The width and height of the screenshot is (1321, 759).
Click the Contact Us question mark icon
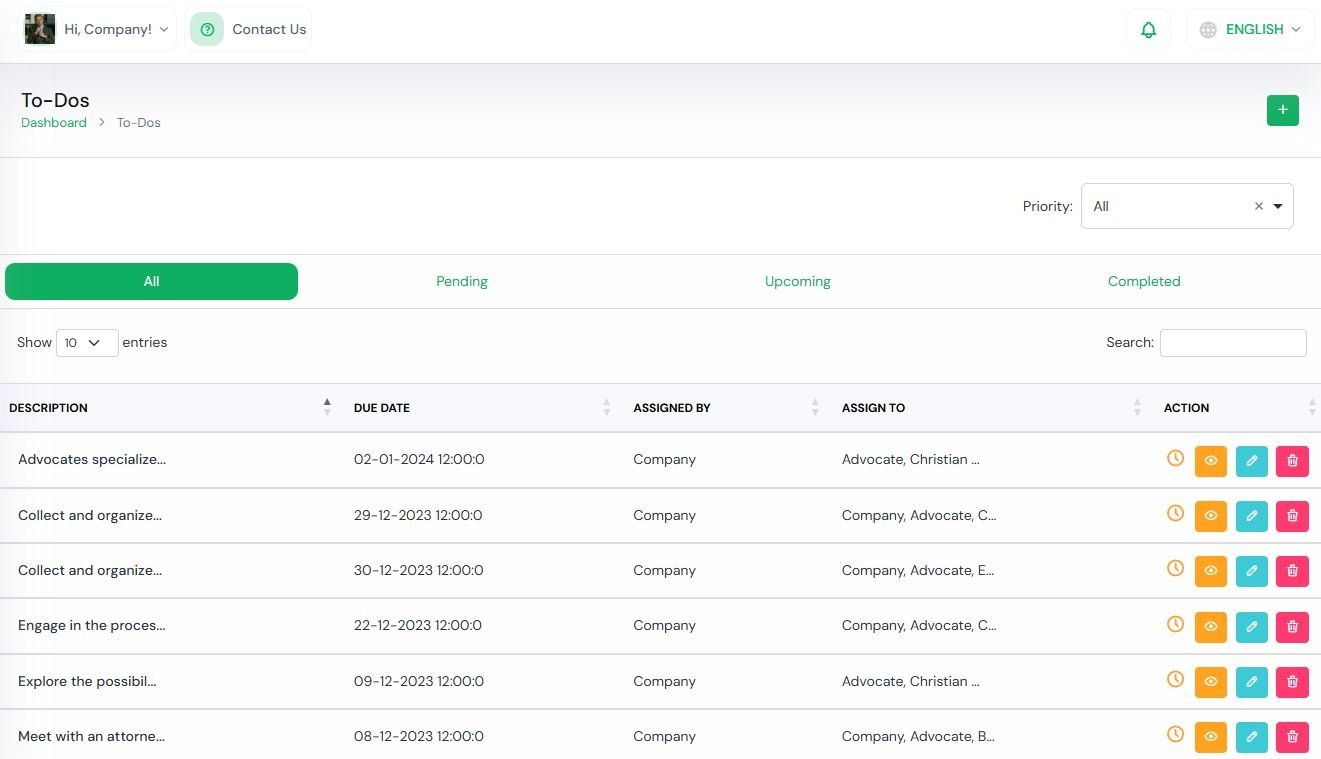(207, 30)
